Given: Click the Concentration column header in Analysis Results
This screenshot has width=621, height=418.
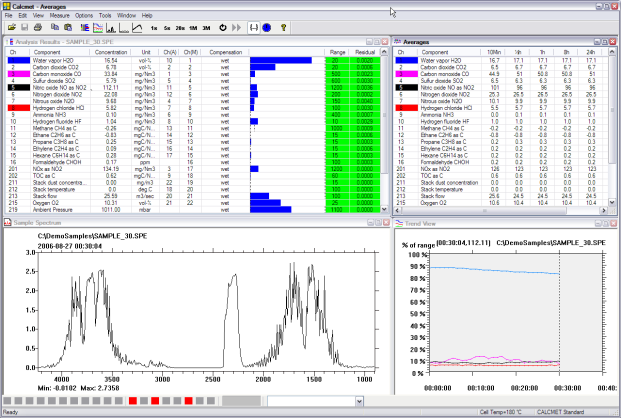Looking at the screenshot, I should [111, 52].
